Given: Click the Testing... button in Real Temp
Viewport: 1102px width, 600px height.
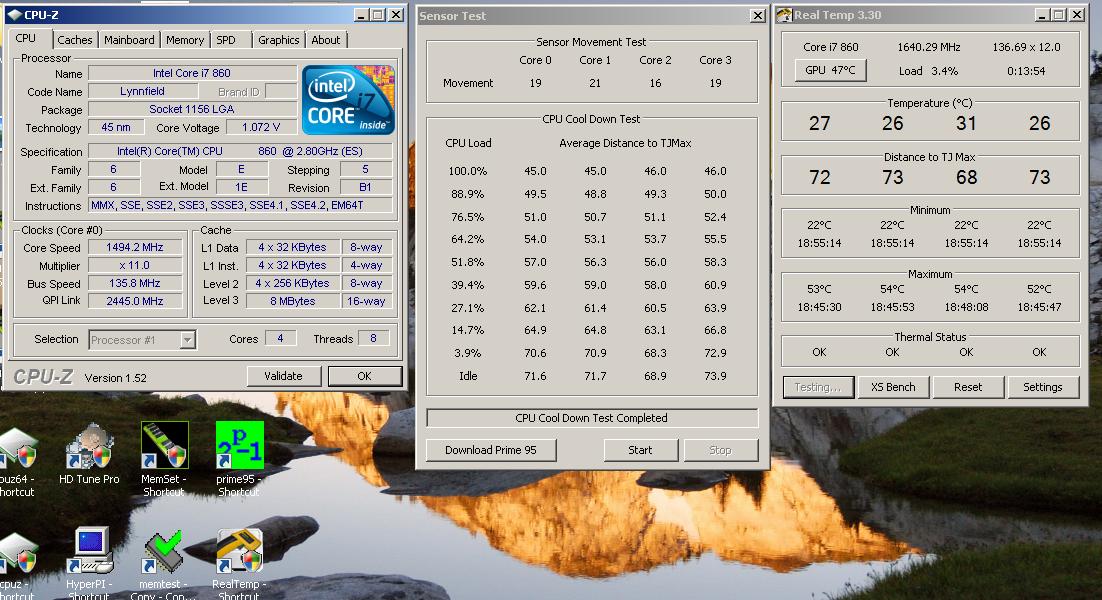Looking at the screenshot, I should click(x=818, y=387).
